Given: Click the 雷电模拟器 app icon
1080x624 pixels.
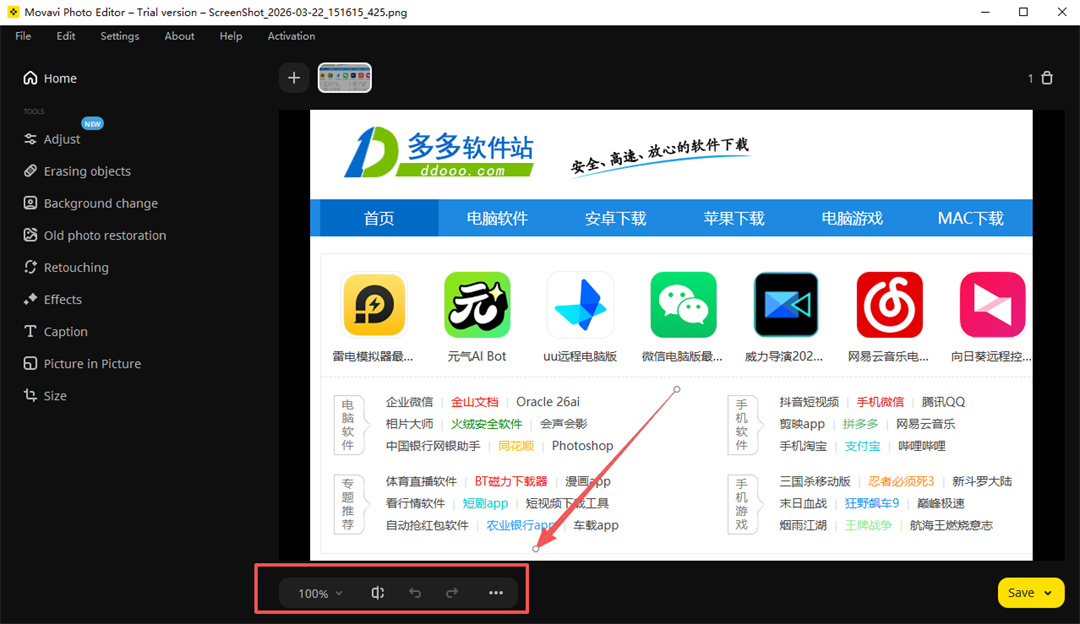Looking at the screenshot, I should coord(374,304).
